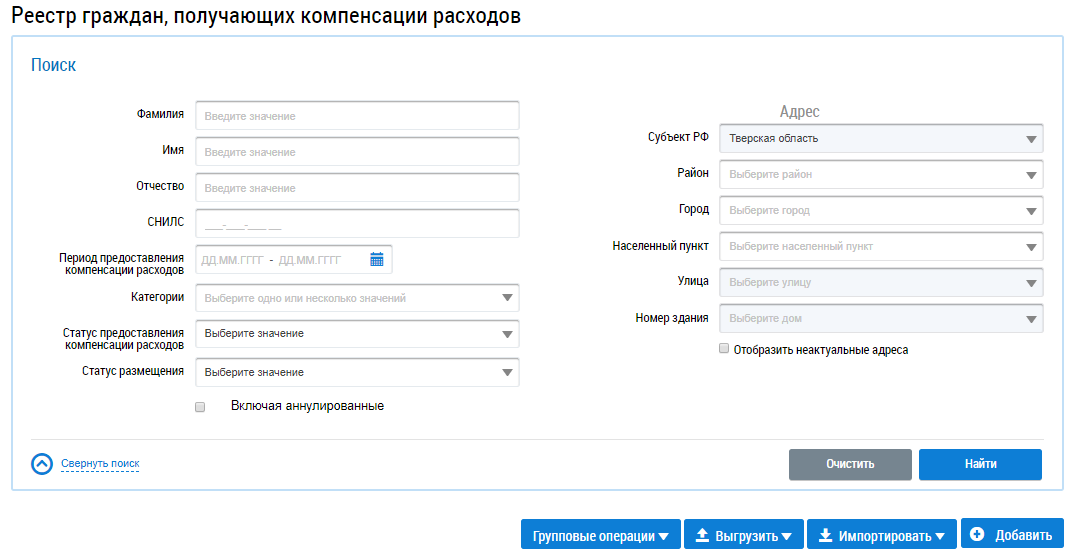Focus the Фамилия input field
Viewport: 1070px width, 554px height.
point(357,116)
